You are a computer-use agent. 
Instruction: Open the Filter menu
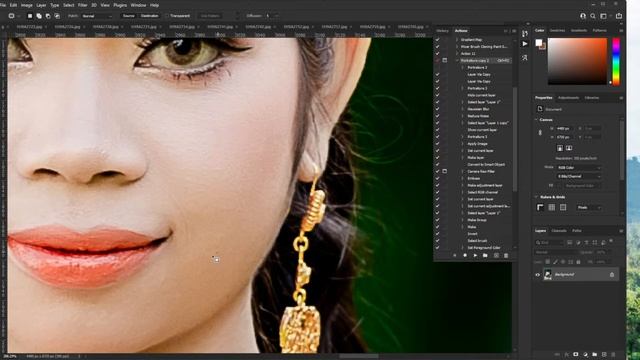tap(82, 5)
